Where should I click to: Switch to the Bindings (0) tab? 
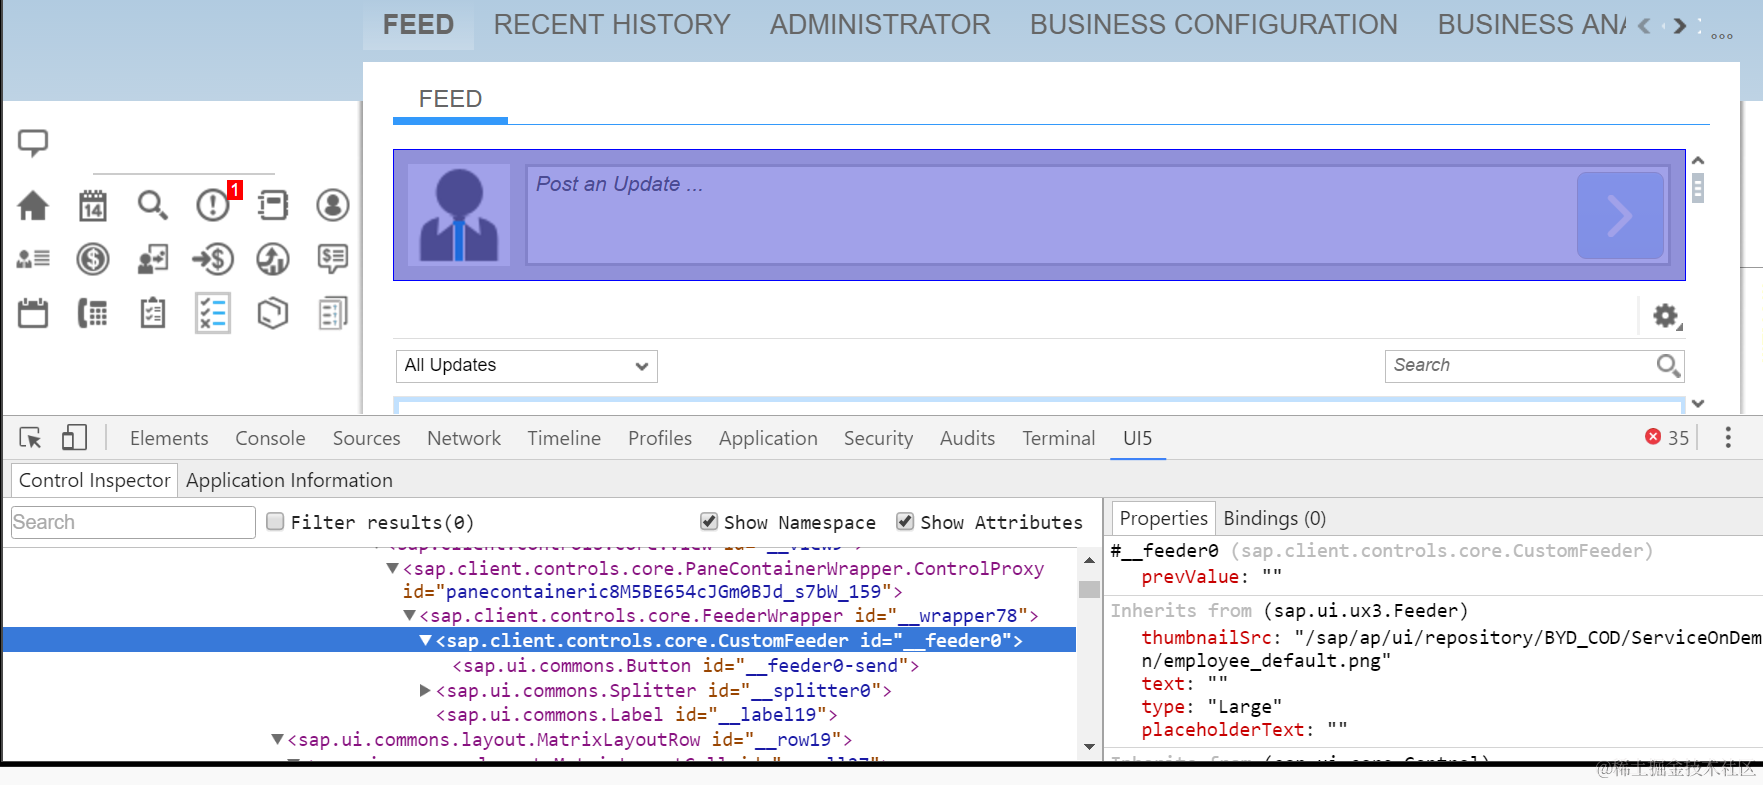pos(1274,518)
